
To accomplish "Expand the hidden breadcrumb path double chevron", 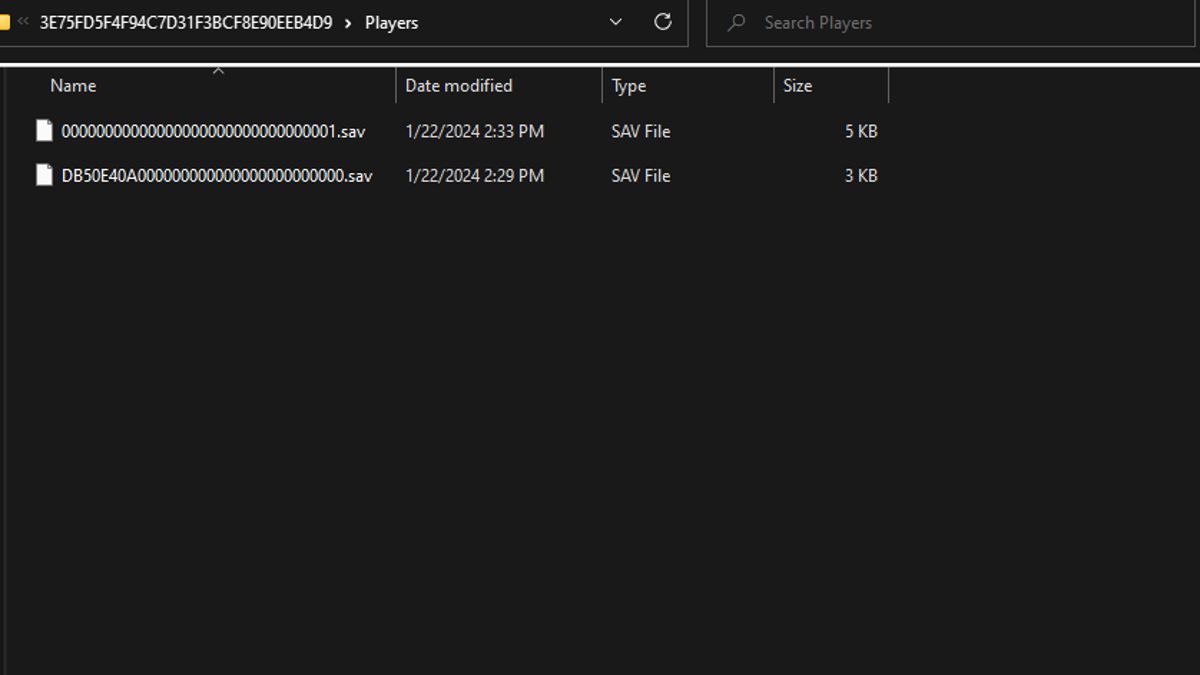I will pyautogui.click(x=23, y=21).
